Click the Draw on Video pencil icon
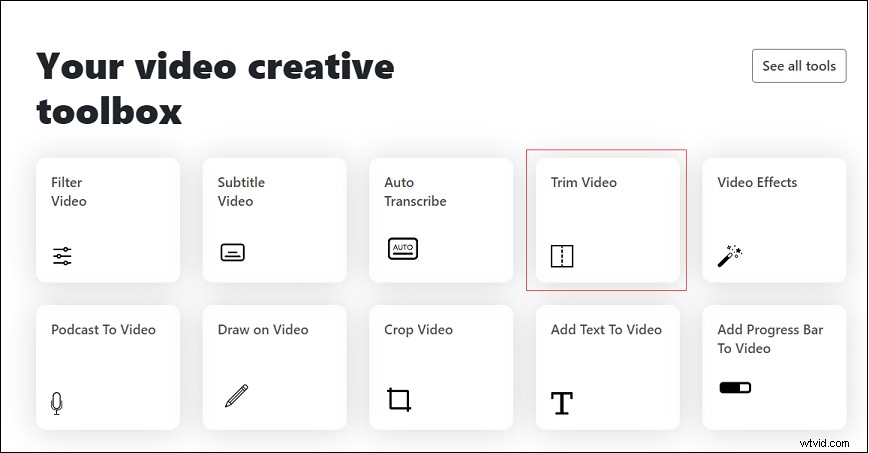Image resolution: width=869 pixels, height=453 pixels. coord(237,395)
